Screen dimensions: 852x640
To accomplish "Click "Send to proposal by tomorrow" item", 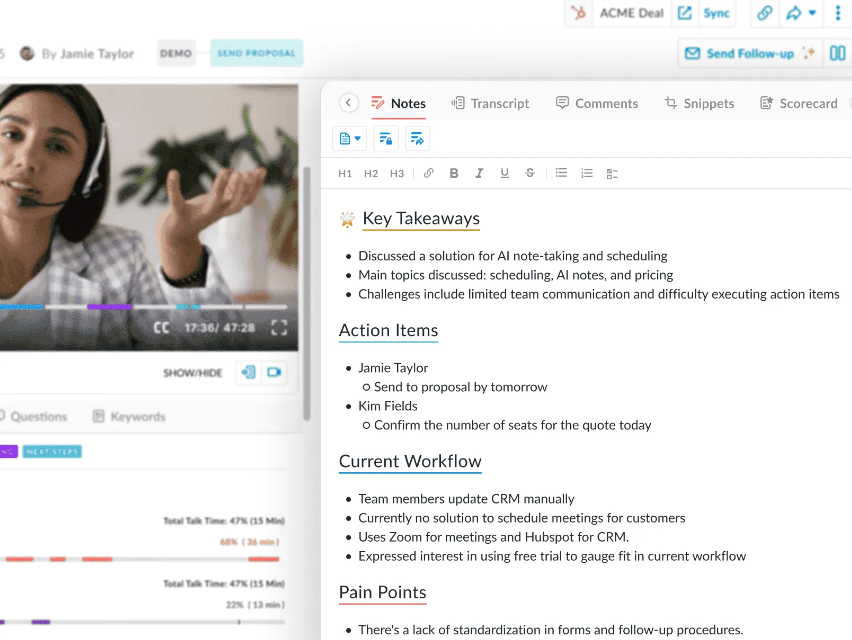I will pos(461,387).
